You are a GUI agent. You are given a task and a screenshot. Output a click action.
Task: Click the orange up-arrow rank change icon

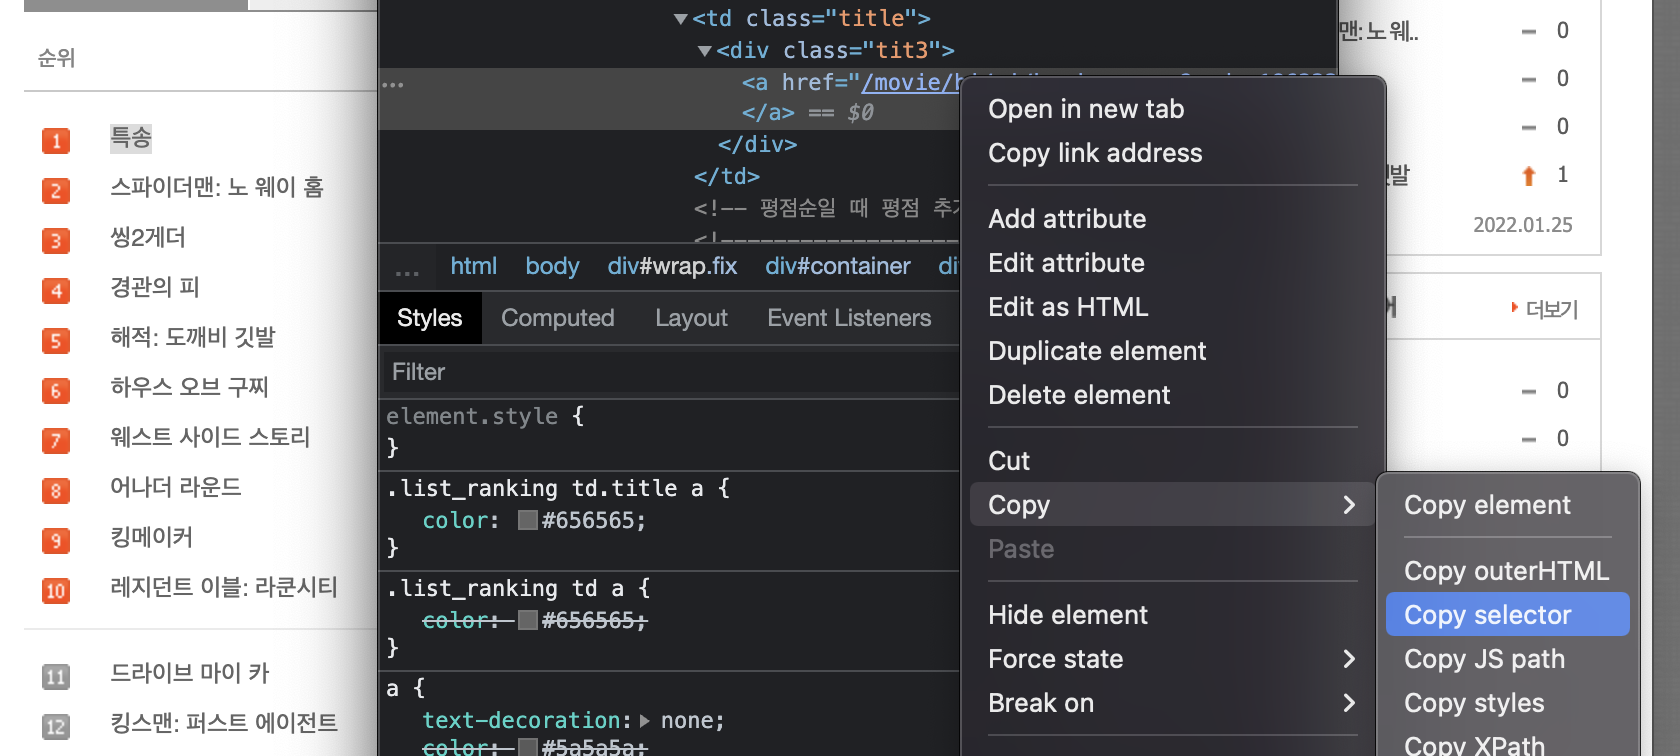[x=1528, y=176]
